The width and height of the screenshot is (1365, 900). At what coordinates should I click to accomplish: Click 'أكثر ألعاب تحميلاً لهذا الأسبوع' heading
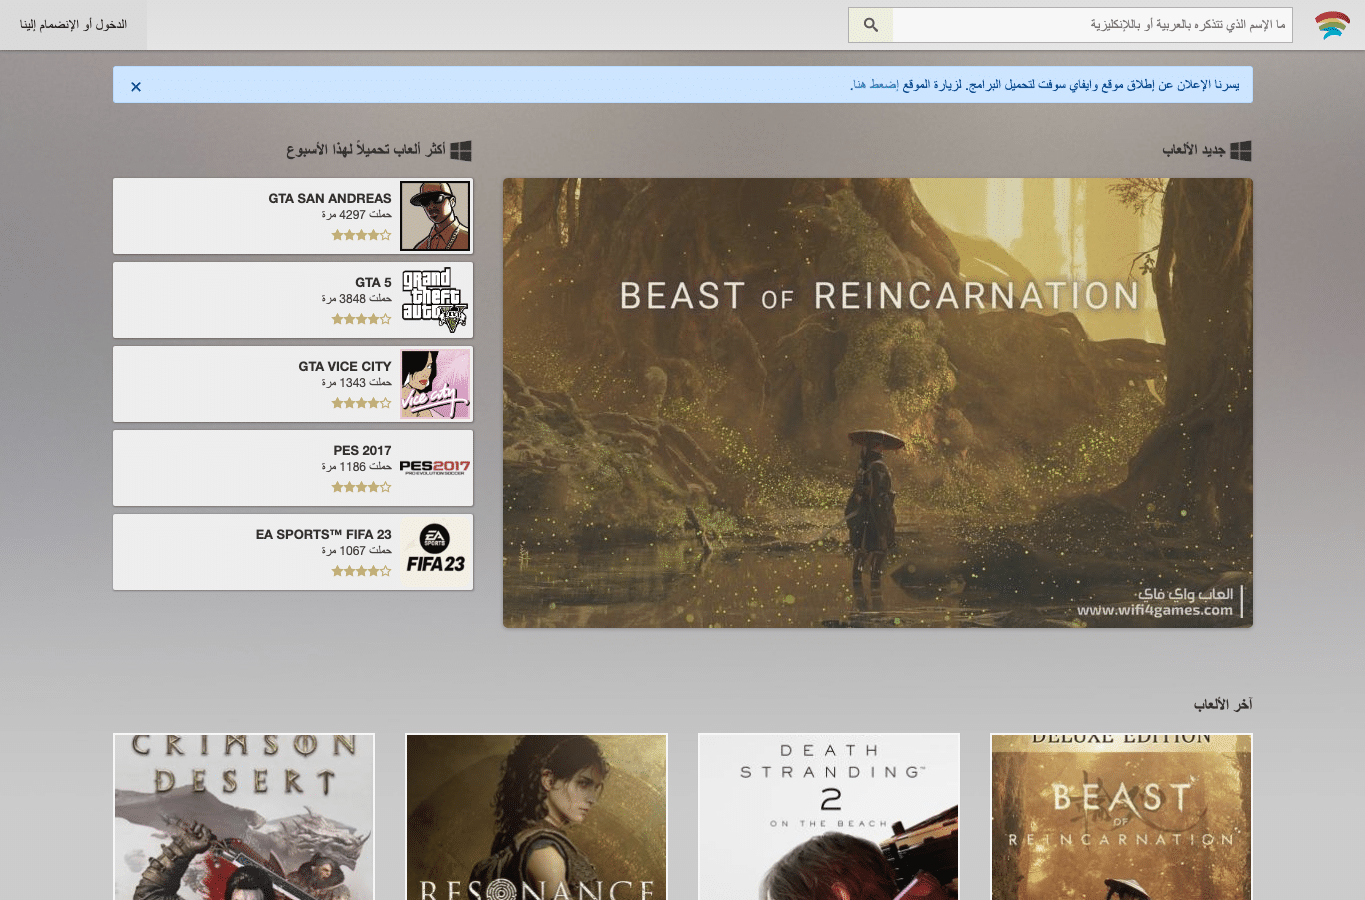pos(366,150)
